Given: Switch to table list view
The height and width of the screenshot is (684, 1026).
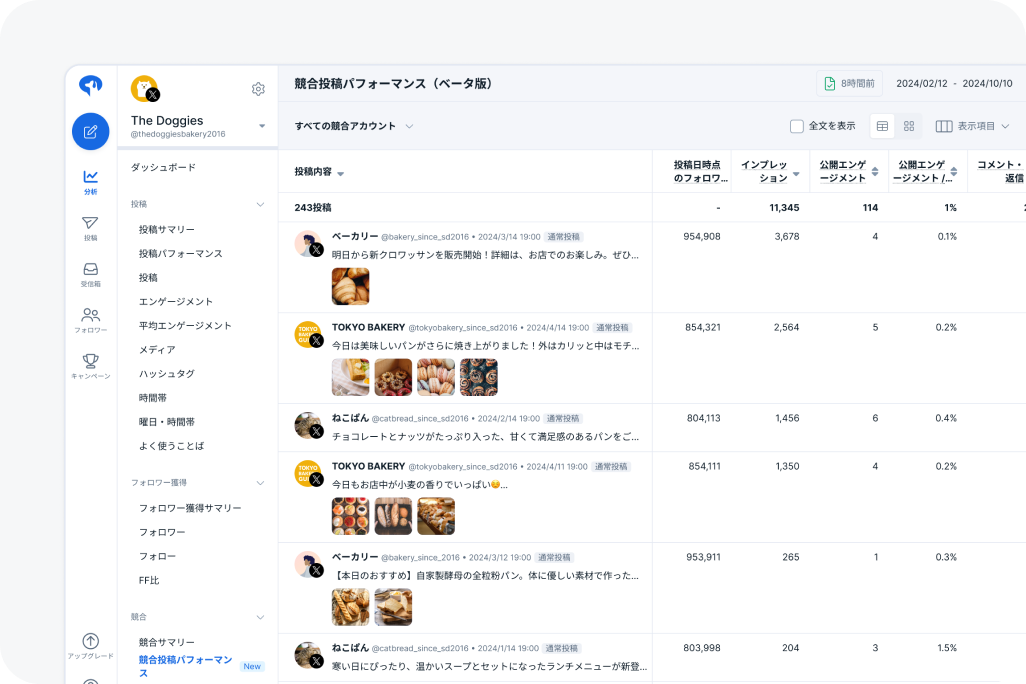Looking at the screenshot, I should pos(882,126).
